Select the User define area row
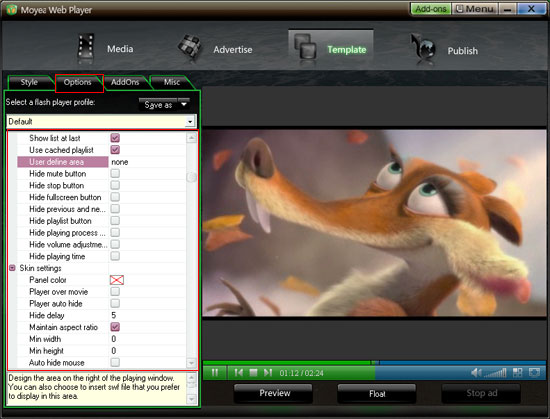 click(x=63, y=162)
